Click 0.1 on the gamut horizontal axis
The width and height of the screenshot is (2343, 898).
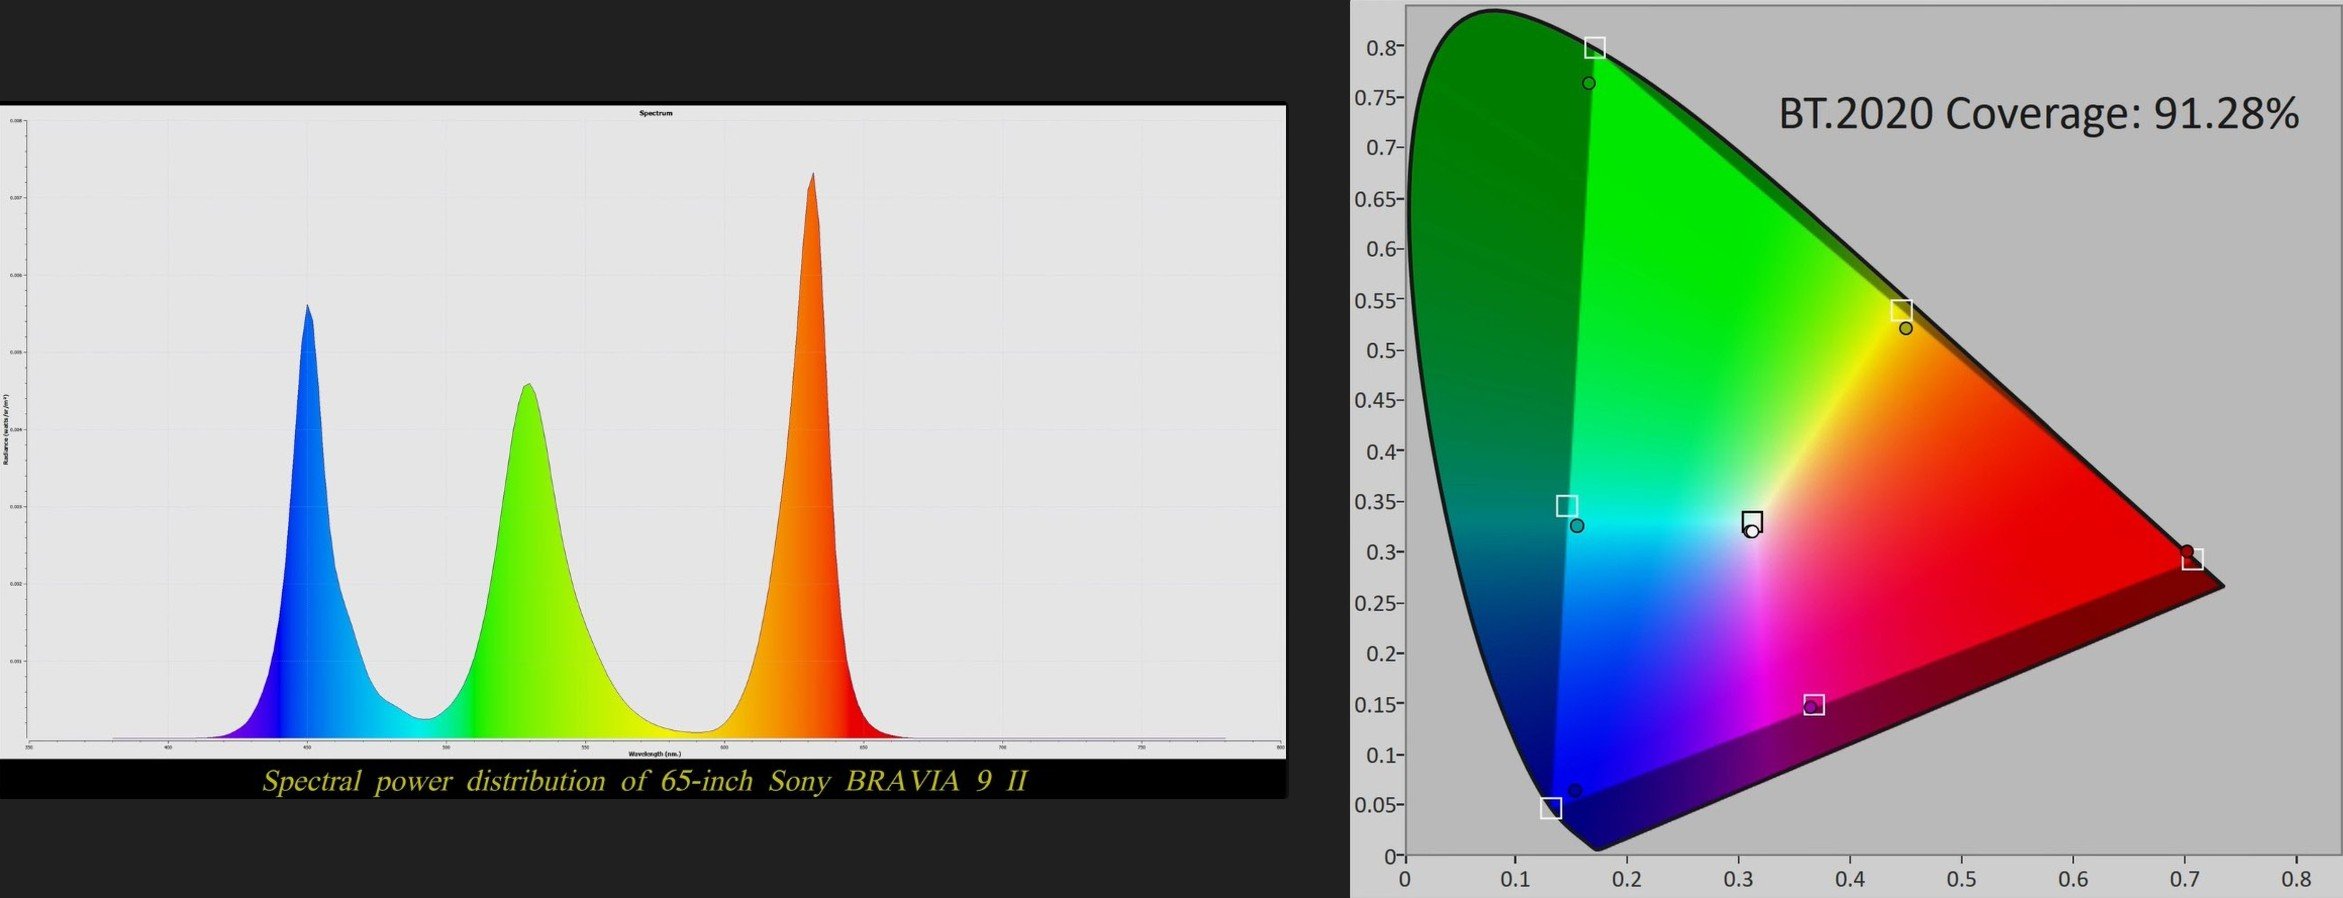point(1515,880)
